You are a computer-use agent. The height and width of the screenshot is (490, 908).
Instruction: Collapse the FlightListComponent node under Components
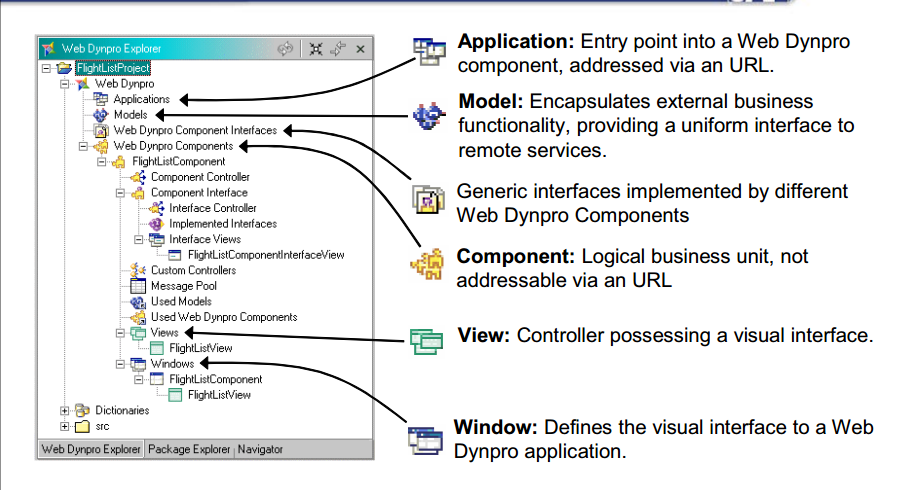[101, 162]
